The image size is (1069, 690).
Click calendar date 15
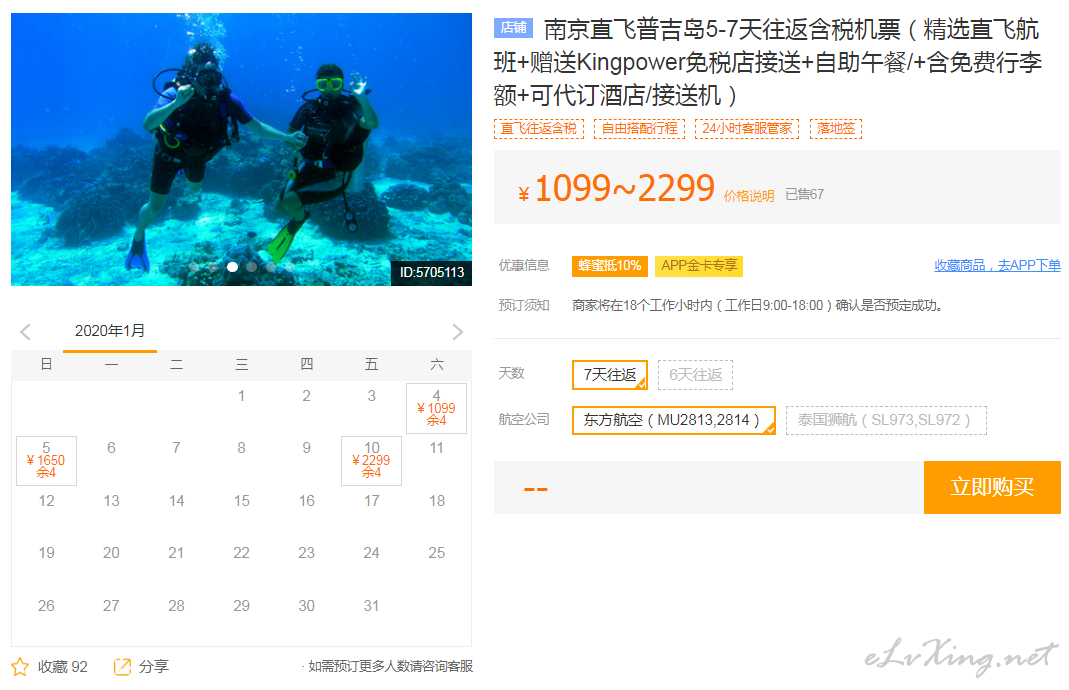point(241,501)
